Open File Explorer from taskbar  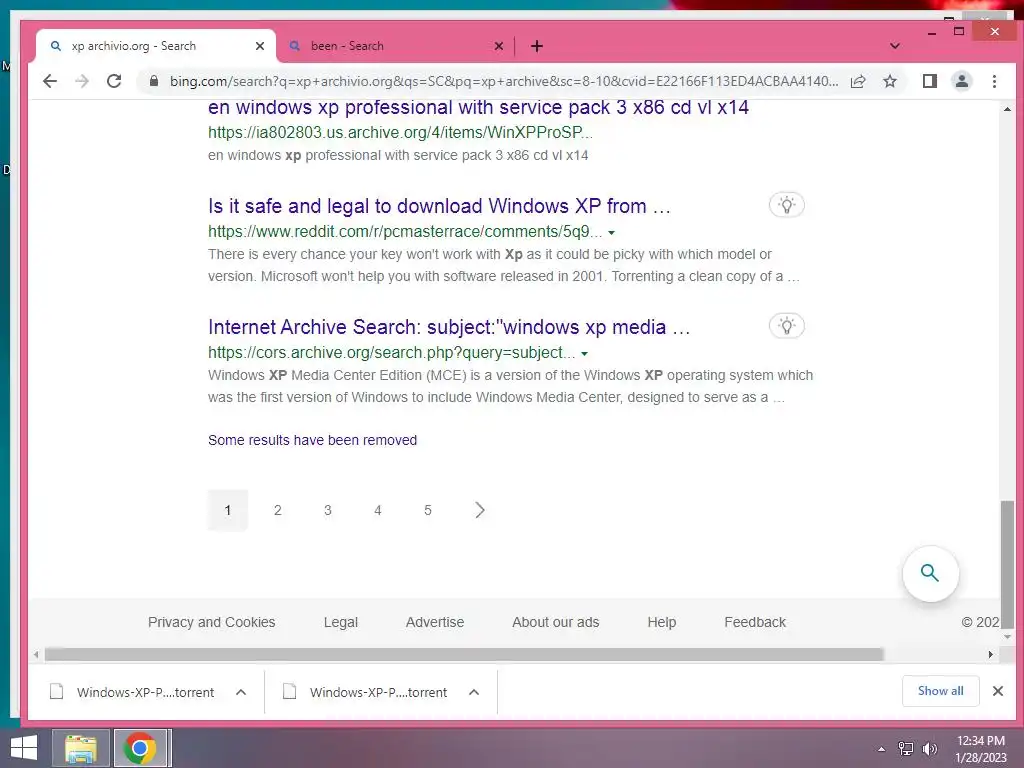tap(80, 748)
